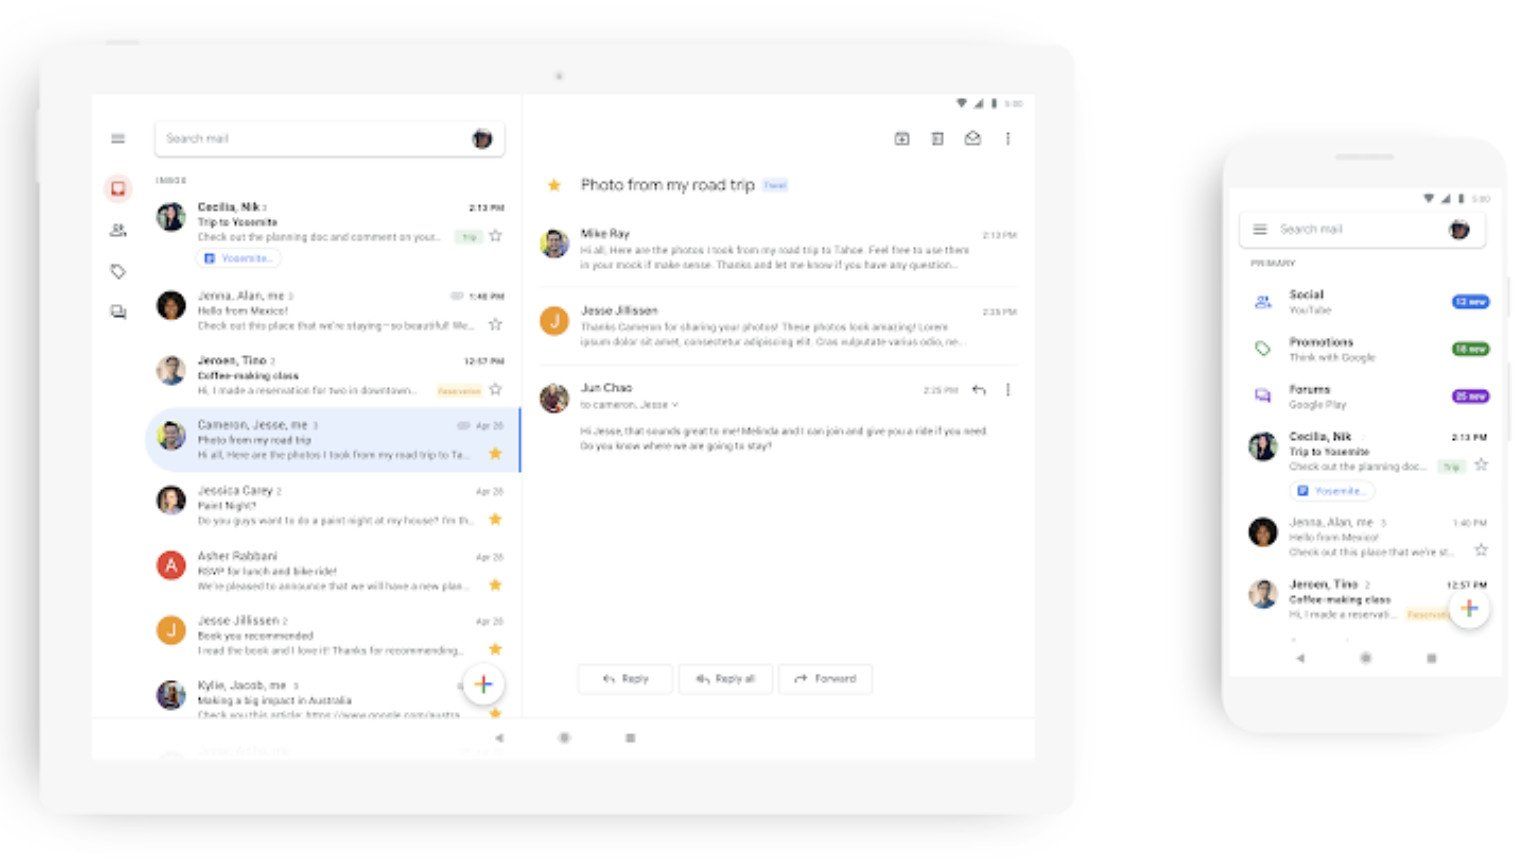The image size is (1538, 862).
Task: Click the archive icon in message toolbar
Action: tap(902, 139)
